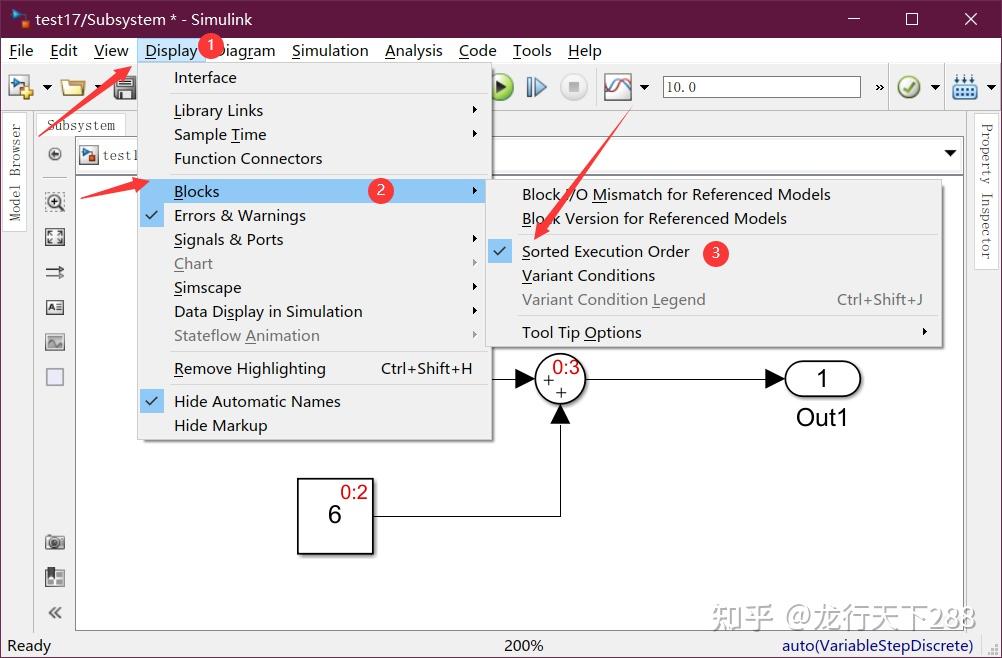Expand the Library Links submenu
1002x658 pixels.
(314, 111)
